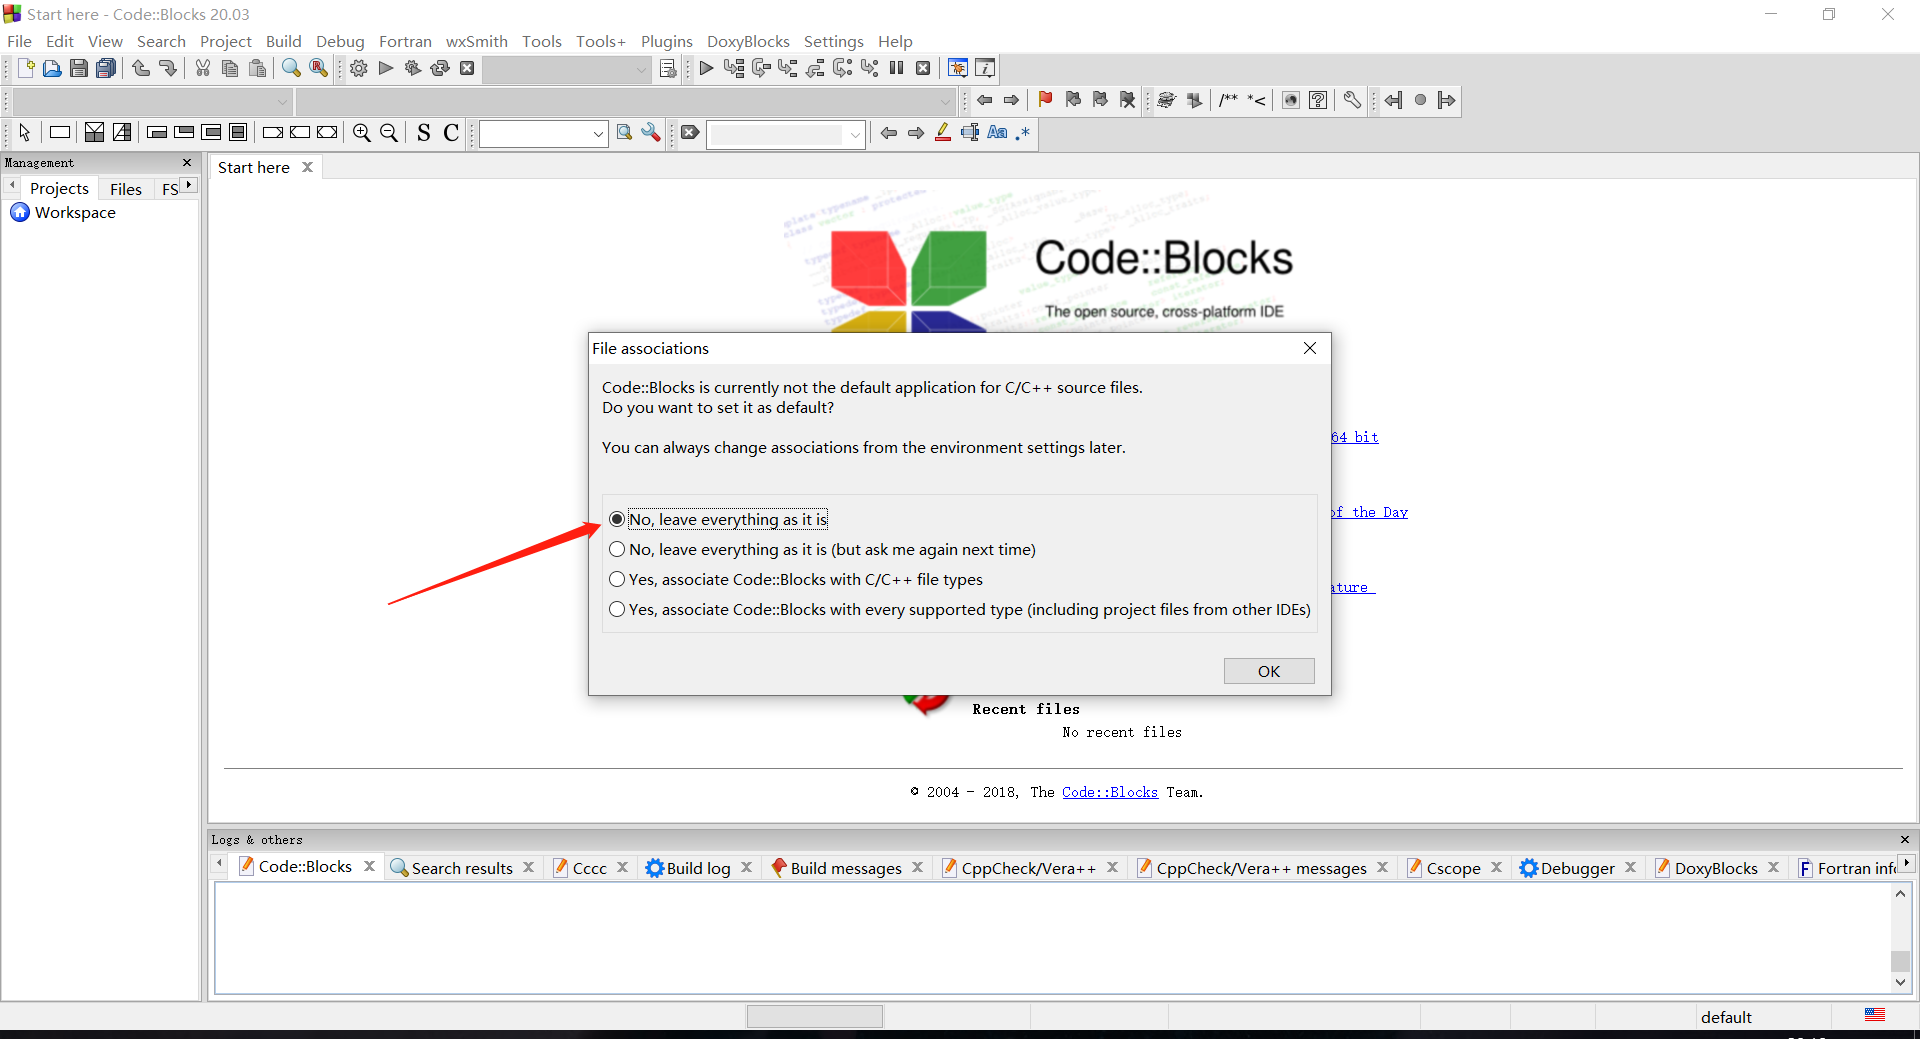Screen dimensions: 1920x1039
Task: Click the language flag in the status bar
Action: (x=1875, y=1016)
